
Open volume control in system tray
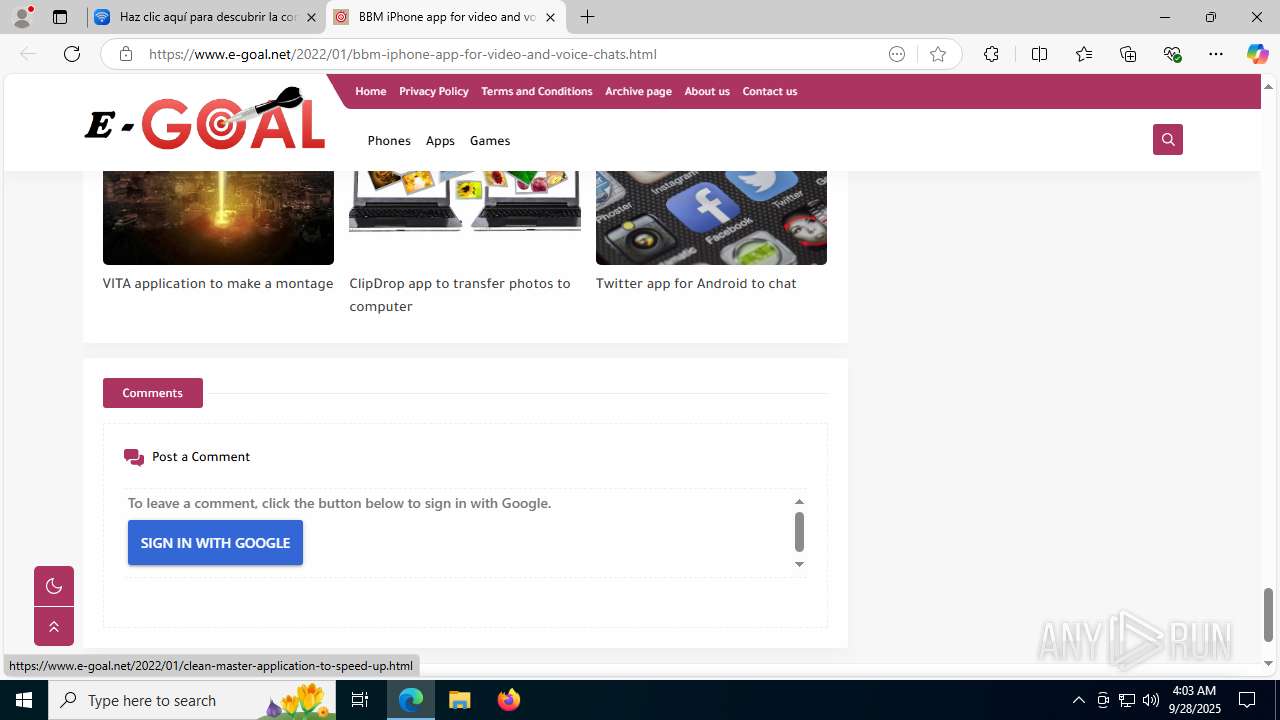[1151, 700]
